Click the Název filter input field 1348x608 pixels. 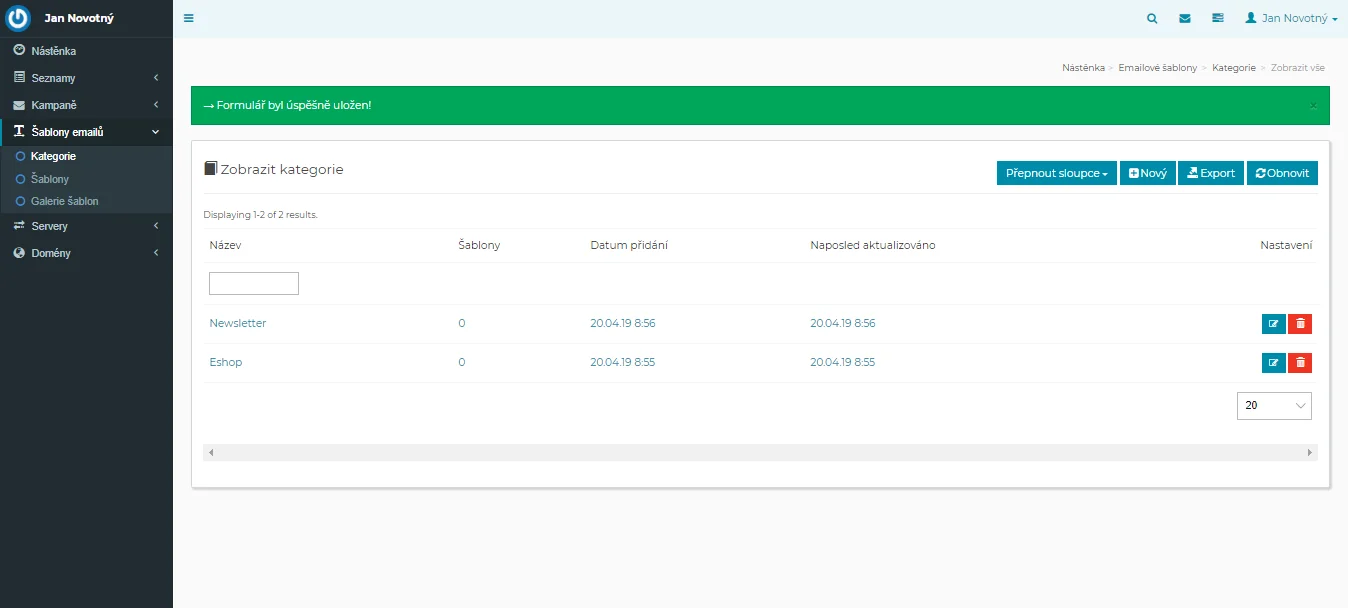pyautogui.click(x=254, y=284)
